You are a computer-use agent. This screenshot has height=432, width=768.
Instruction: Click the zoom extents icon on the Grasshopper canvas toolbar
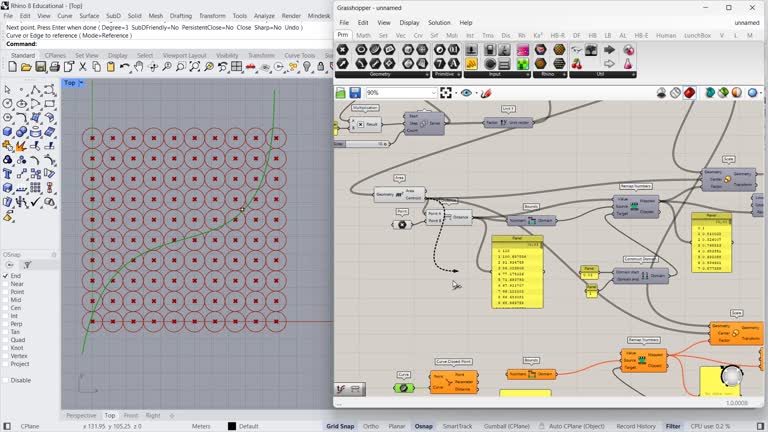click(x=446, y=93)
